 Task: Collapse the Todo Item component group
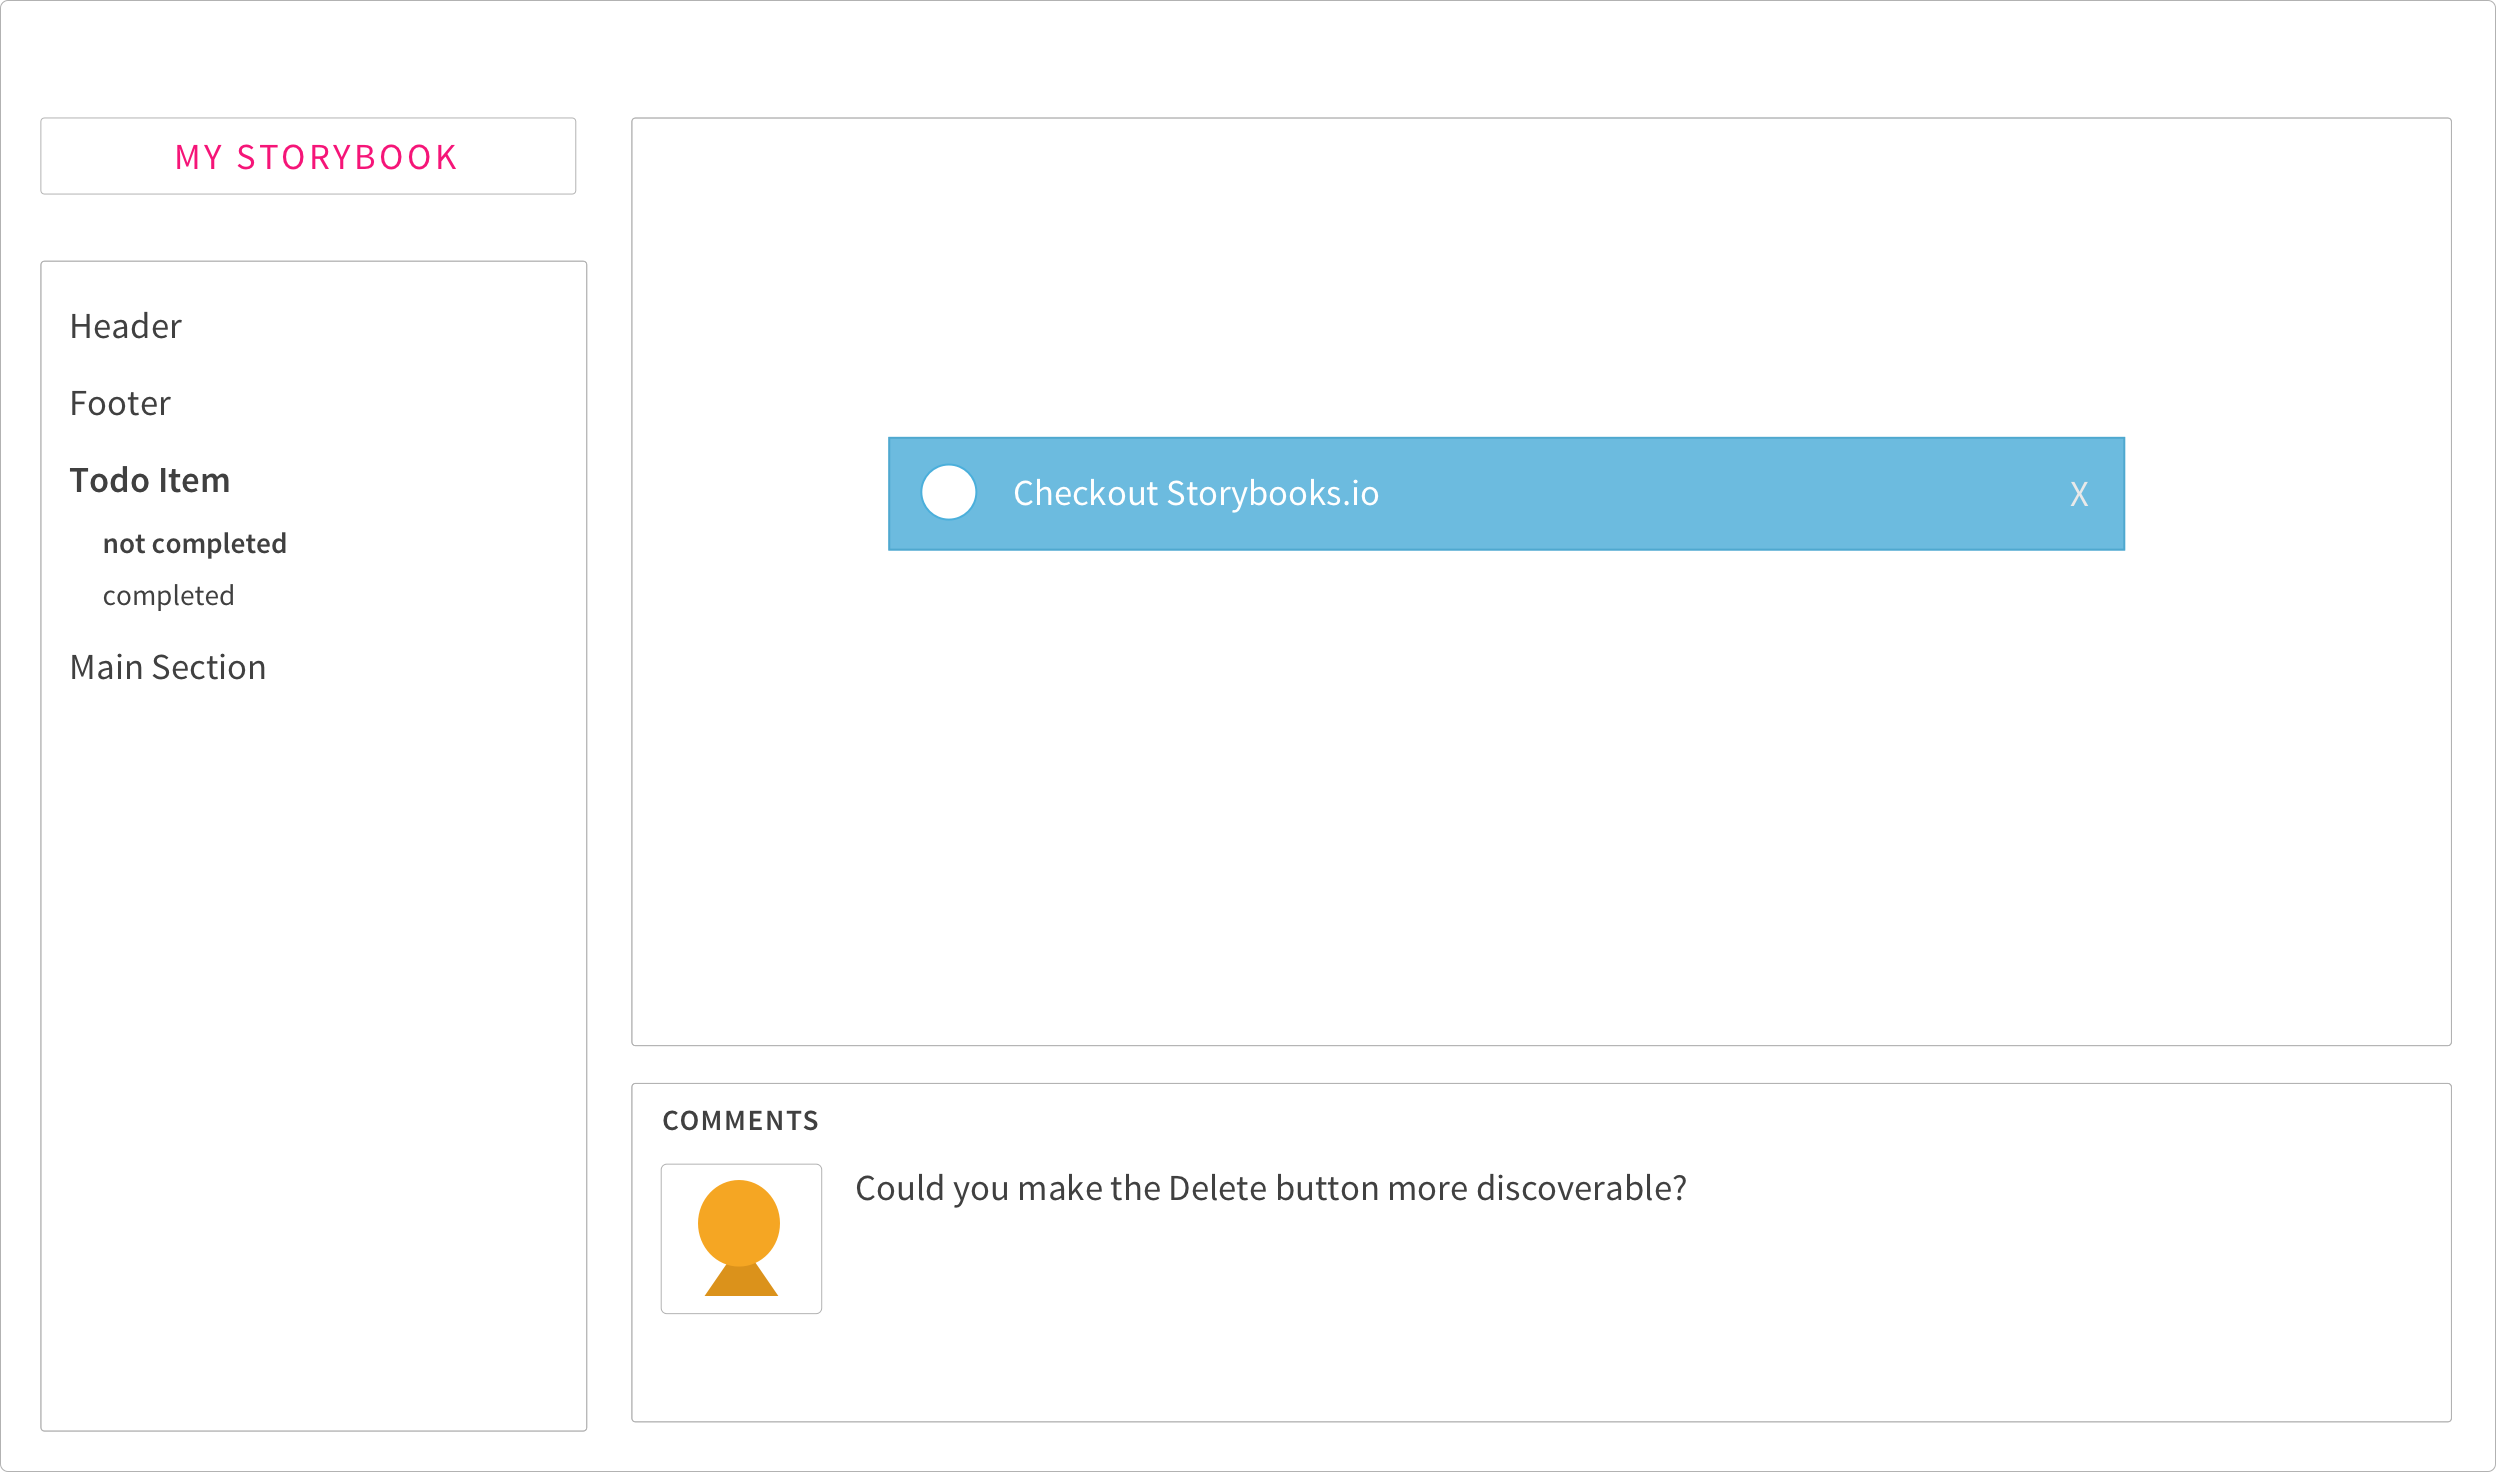click(x=150, y=481)
